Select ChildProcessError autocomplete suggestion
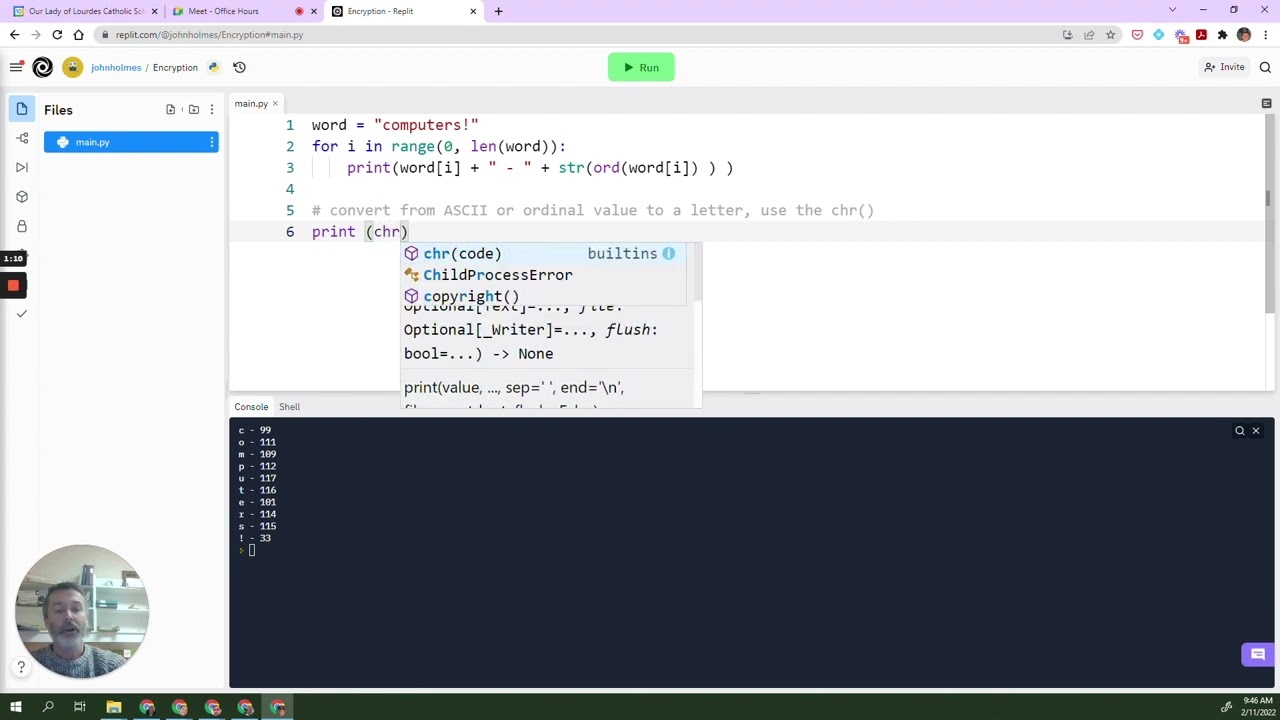The height and width of the screenshot is (720, 1280). (544, 275)
